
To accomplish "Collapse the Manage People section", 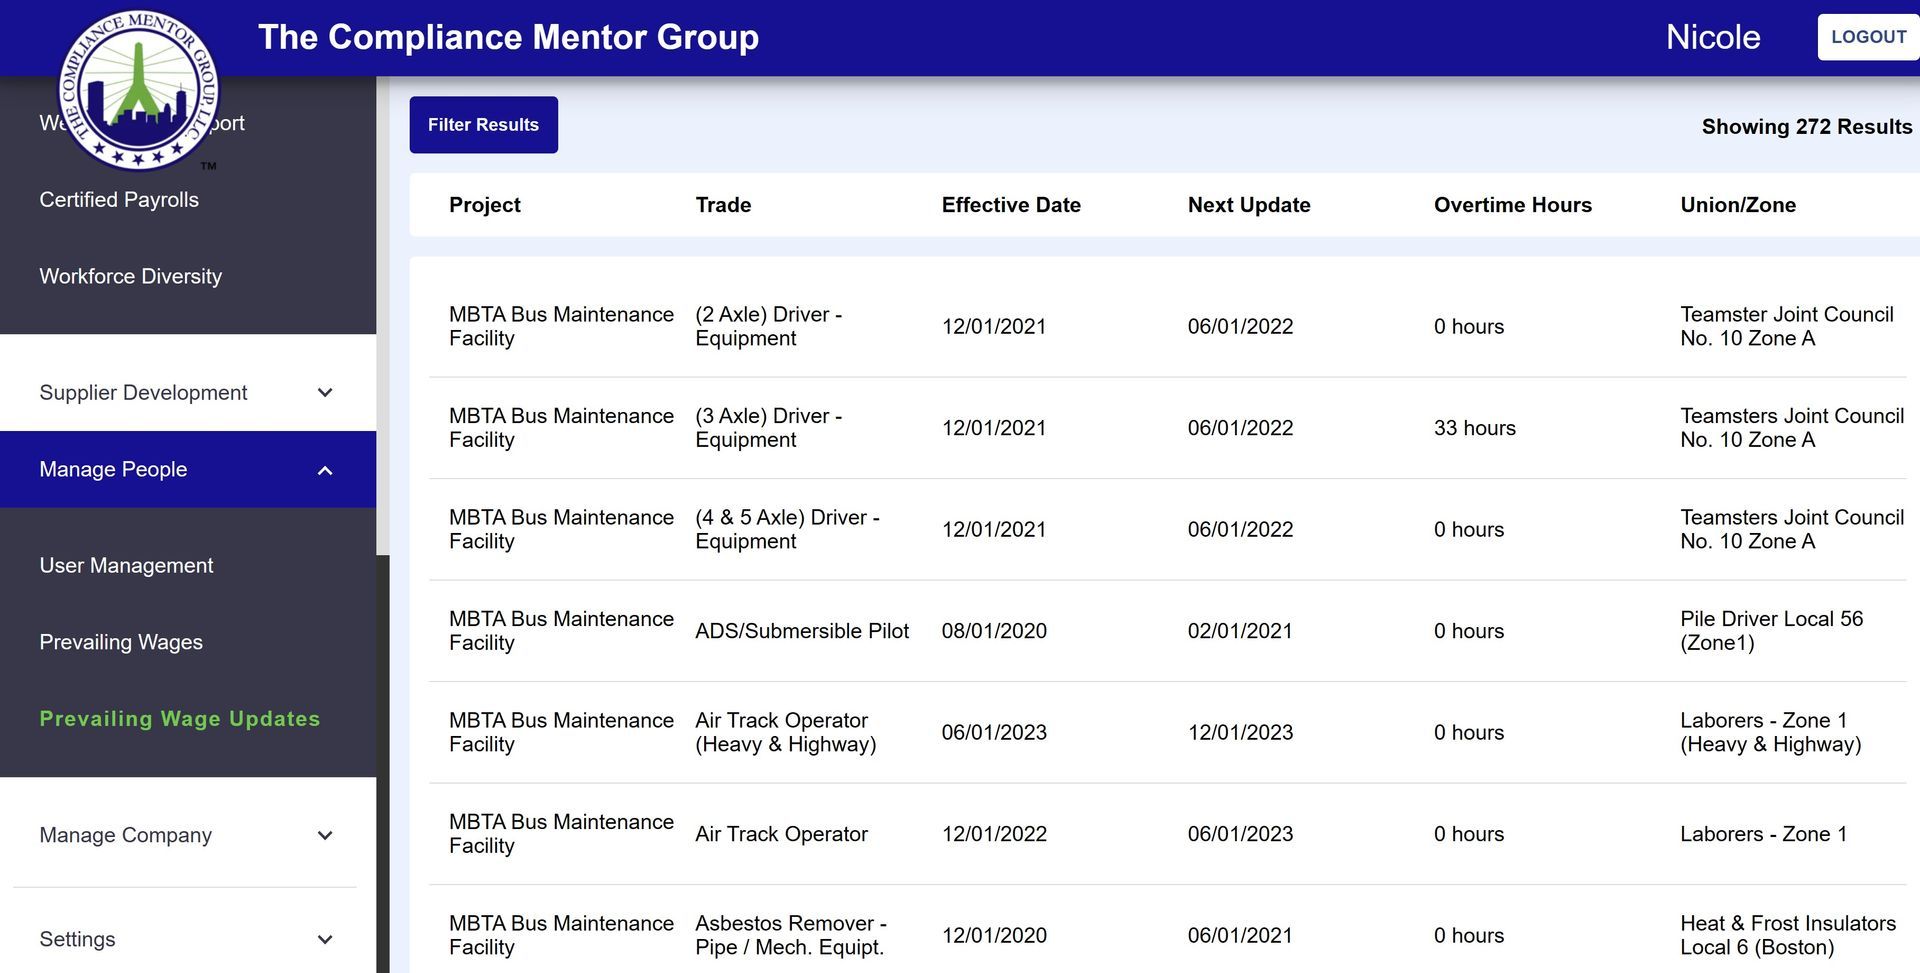I will point(324,470).
